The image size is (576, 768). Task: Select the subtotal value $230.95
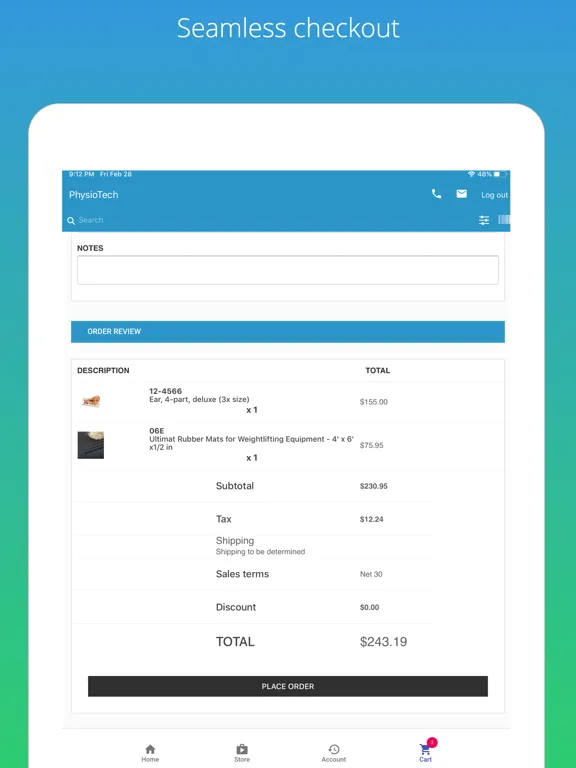(374, 486)
